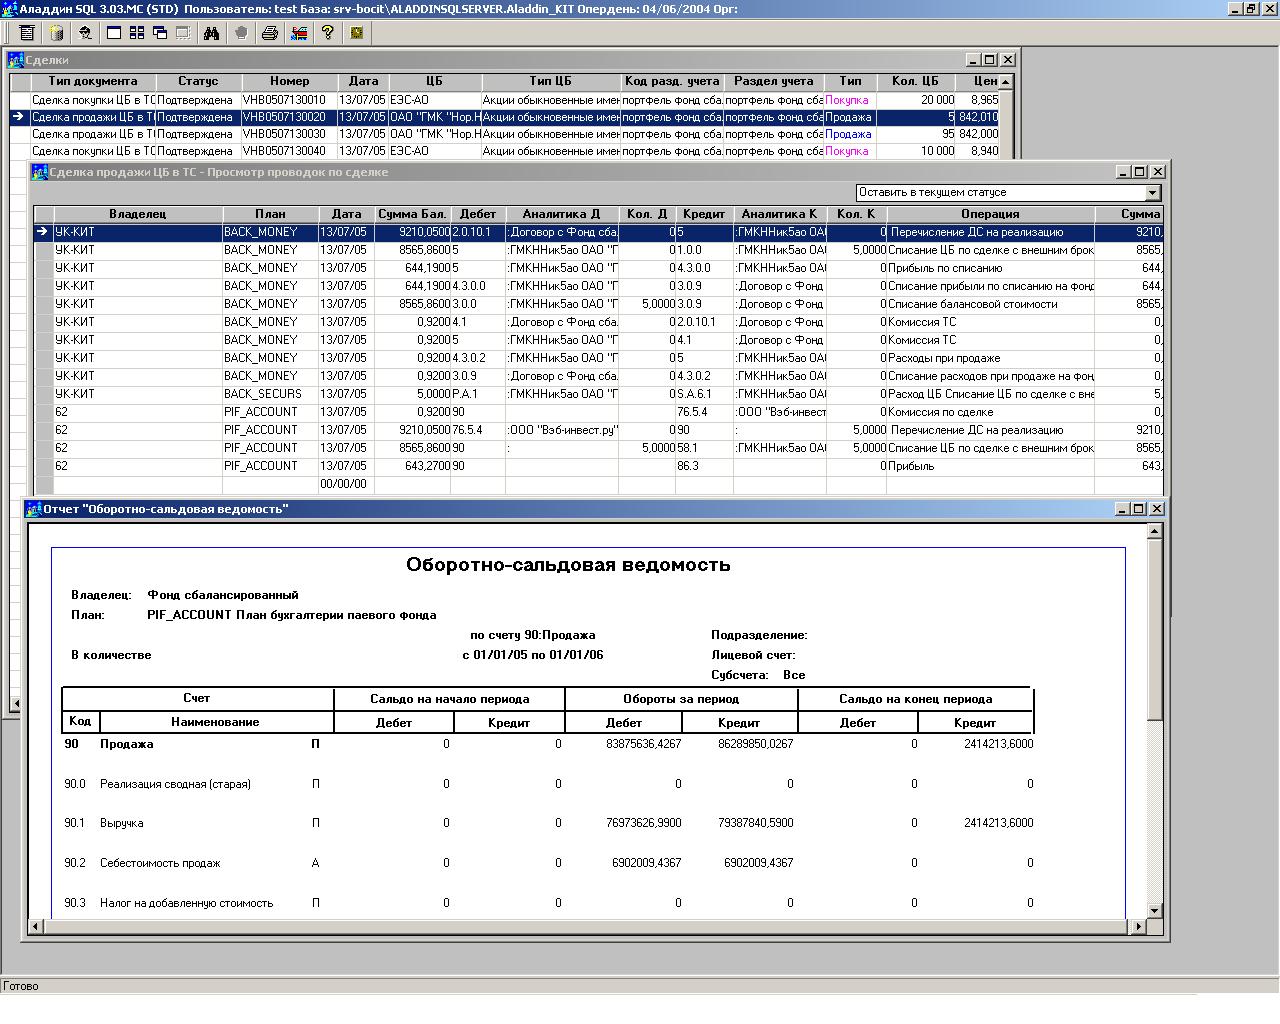Click the report vertical scrollbar thumb
This screenshot has height=1024, width=1280.
[x=1155, y=629]
